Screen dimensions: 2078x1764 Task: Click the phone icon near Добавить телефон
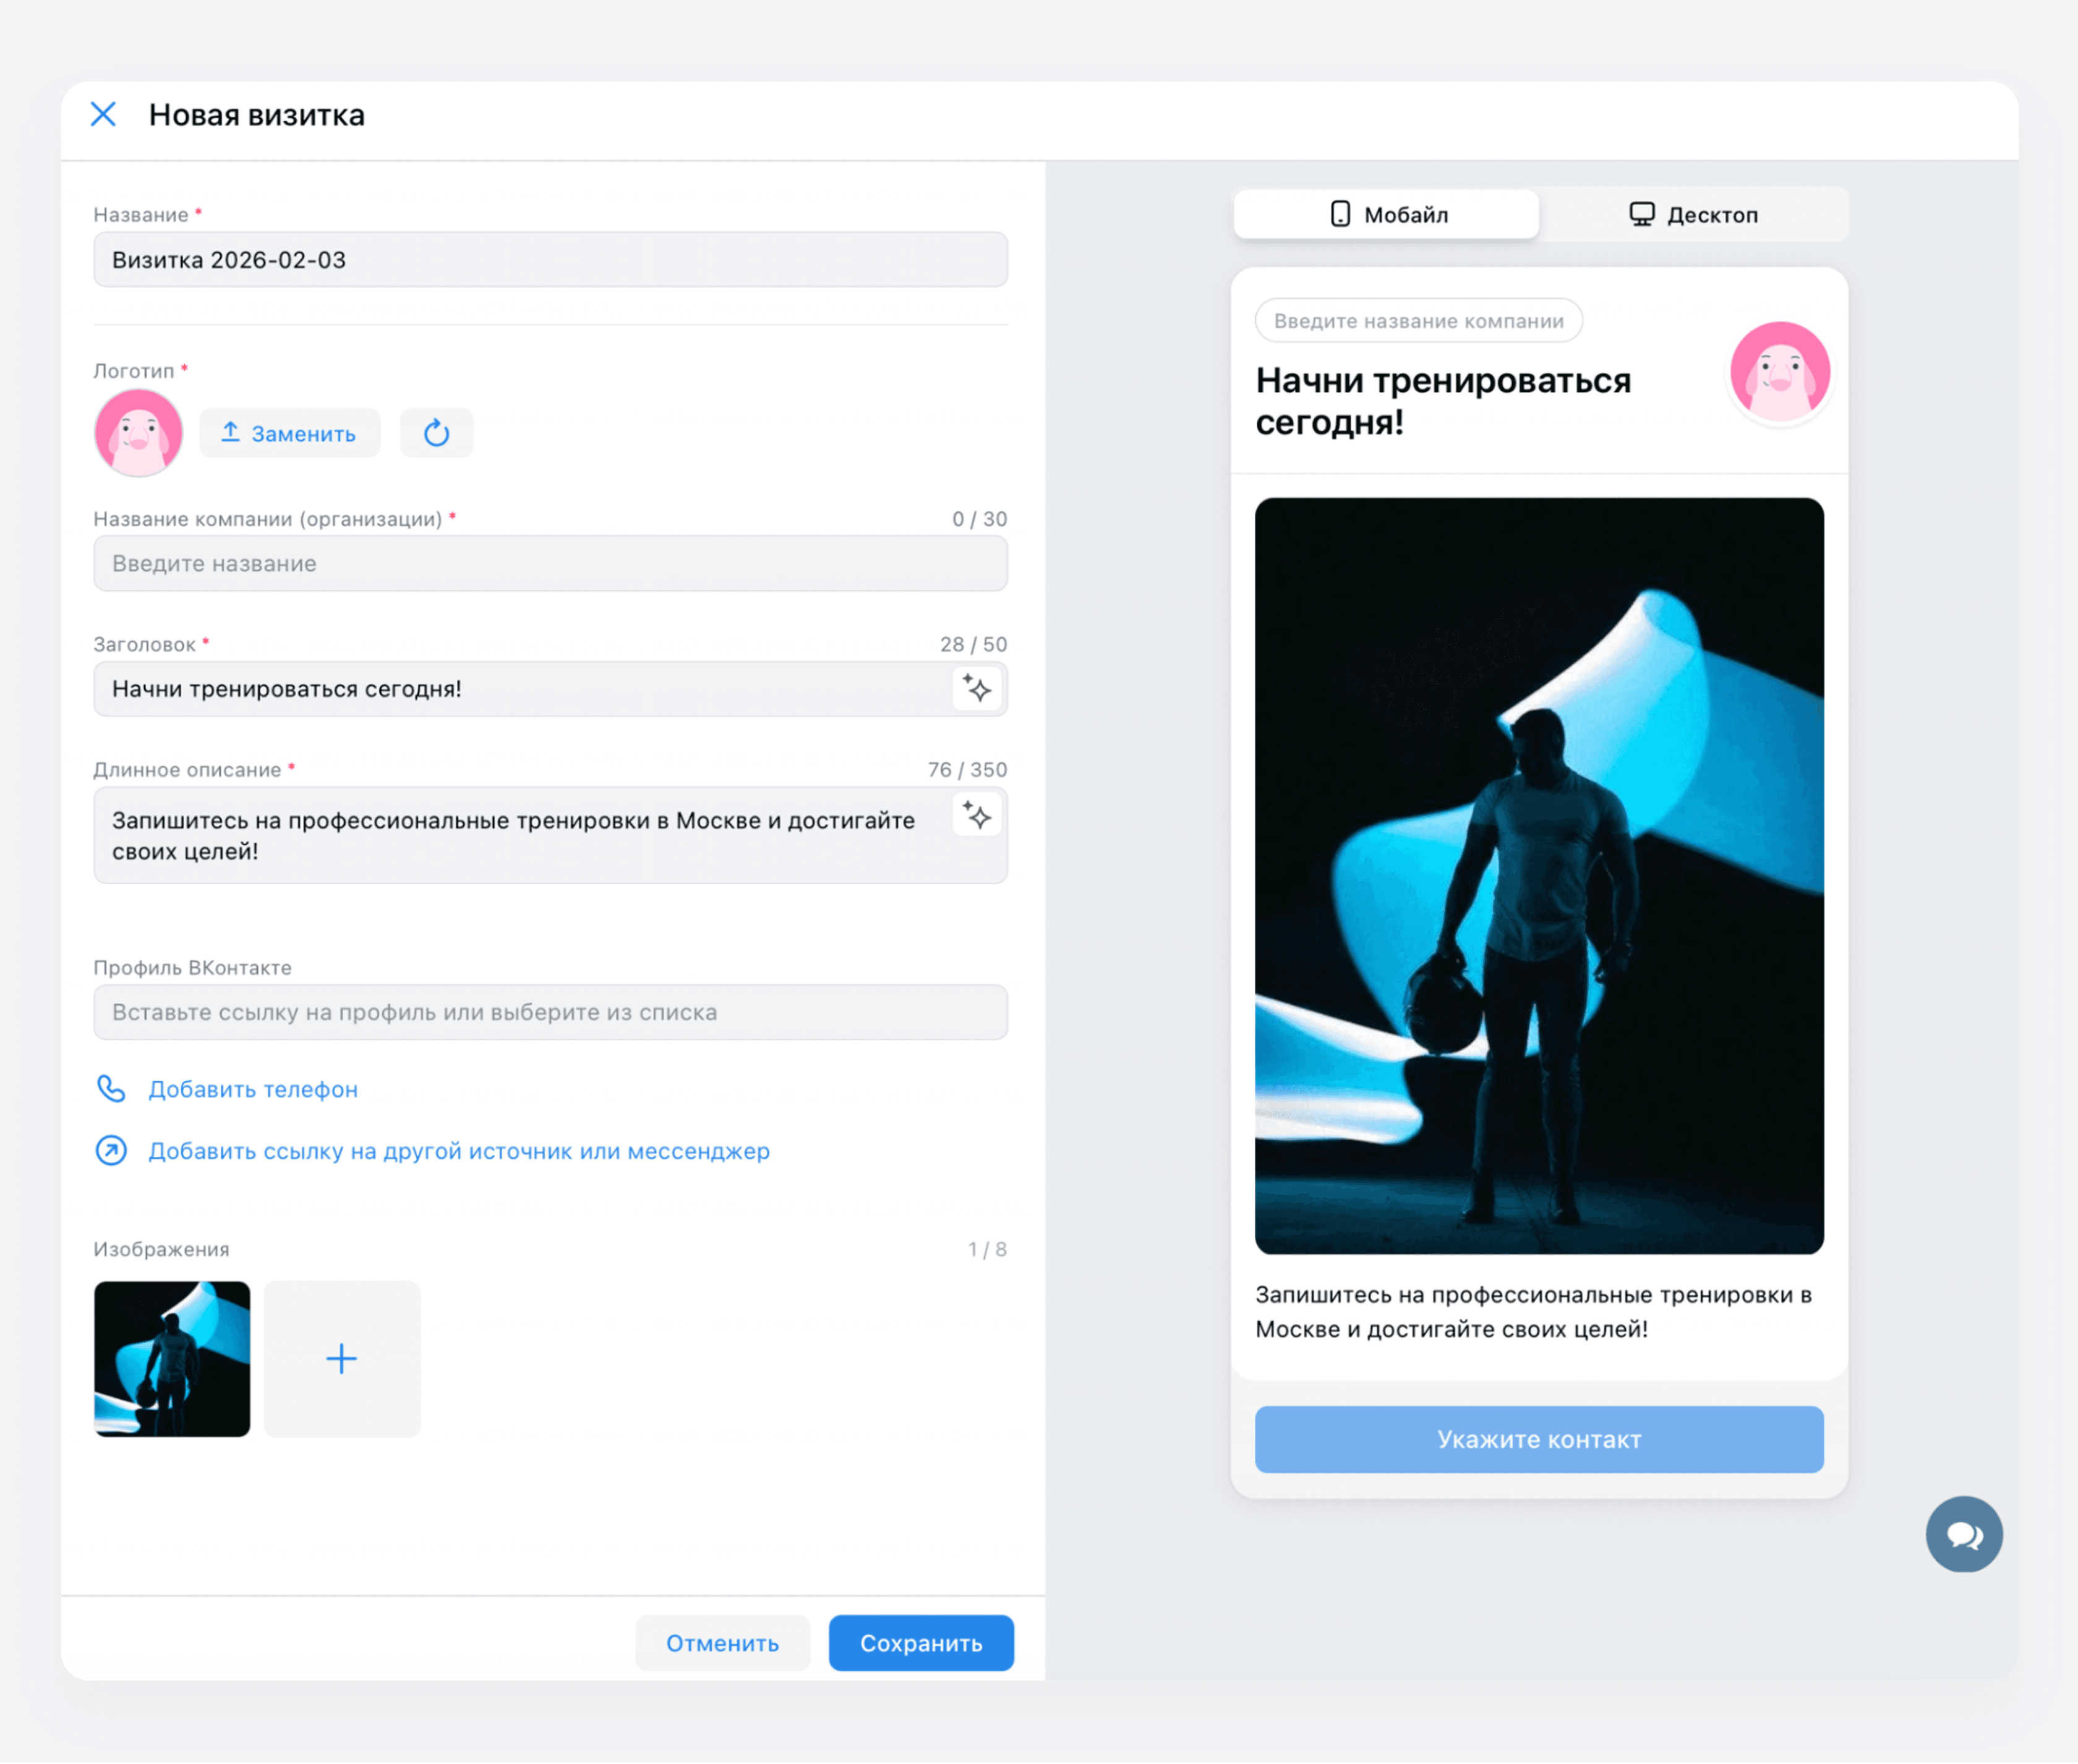(111, 1088)
